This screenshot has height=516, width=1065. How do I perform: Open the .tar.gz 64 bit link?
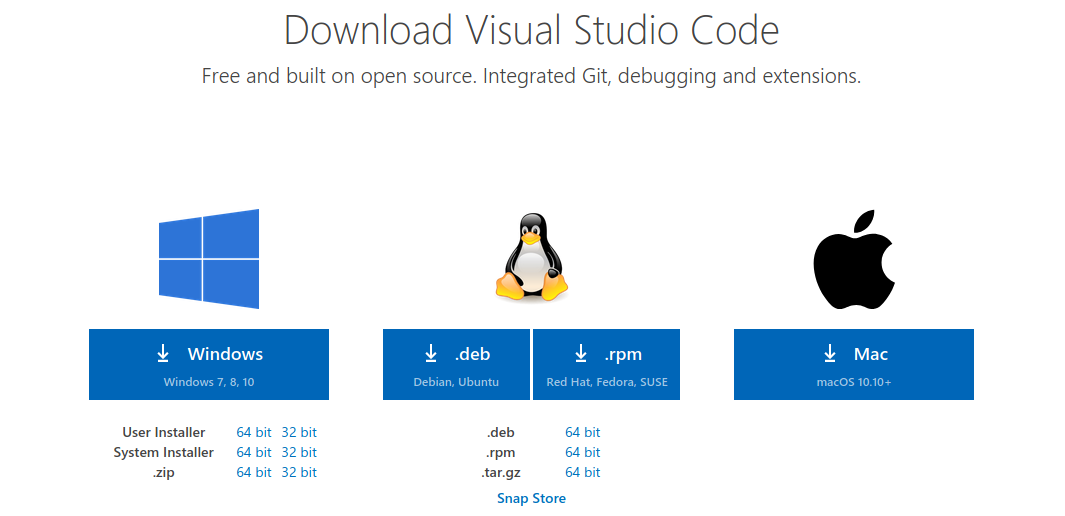click(583, 473)
